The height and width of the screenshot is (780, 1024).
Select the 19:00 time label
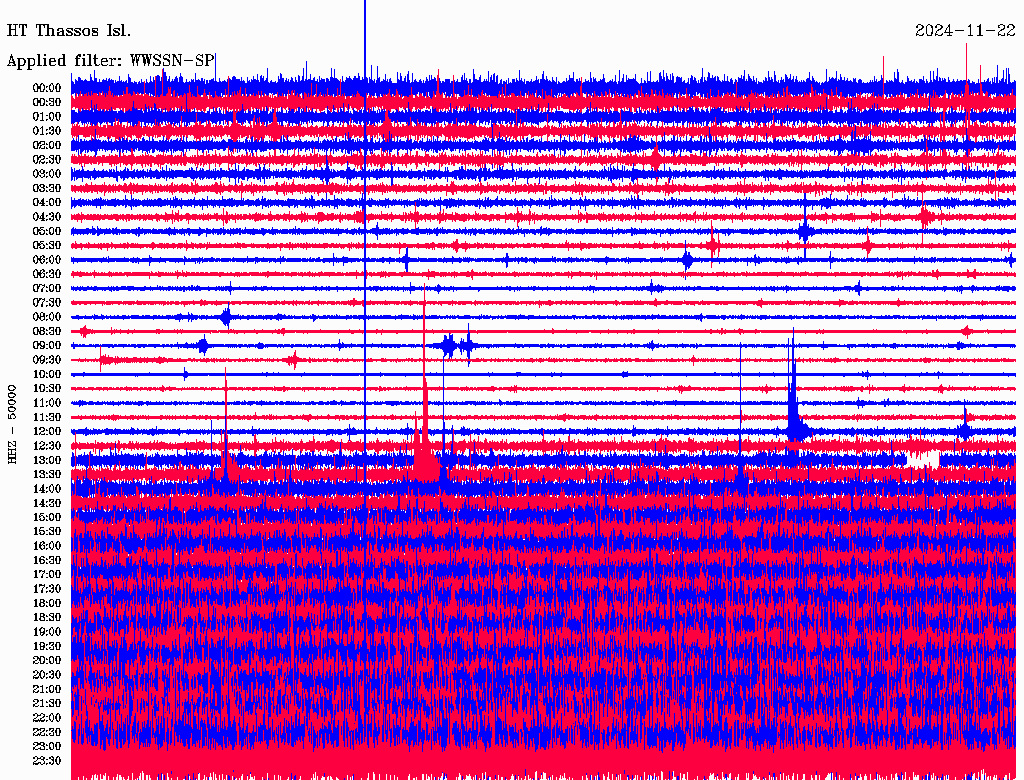coord(47,632)
